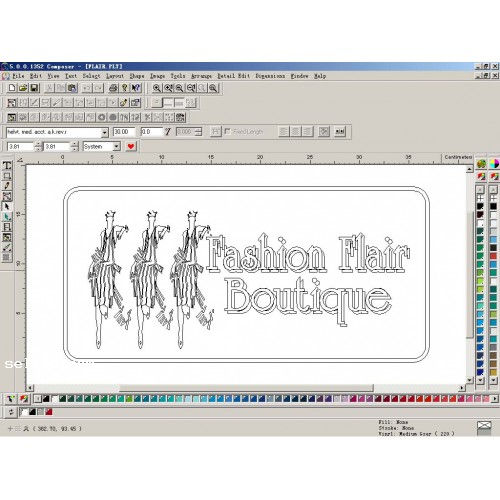Pick the black swatch in the used-colors row
Viewport: 500px width, 500px height.
32,412
